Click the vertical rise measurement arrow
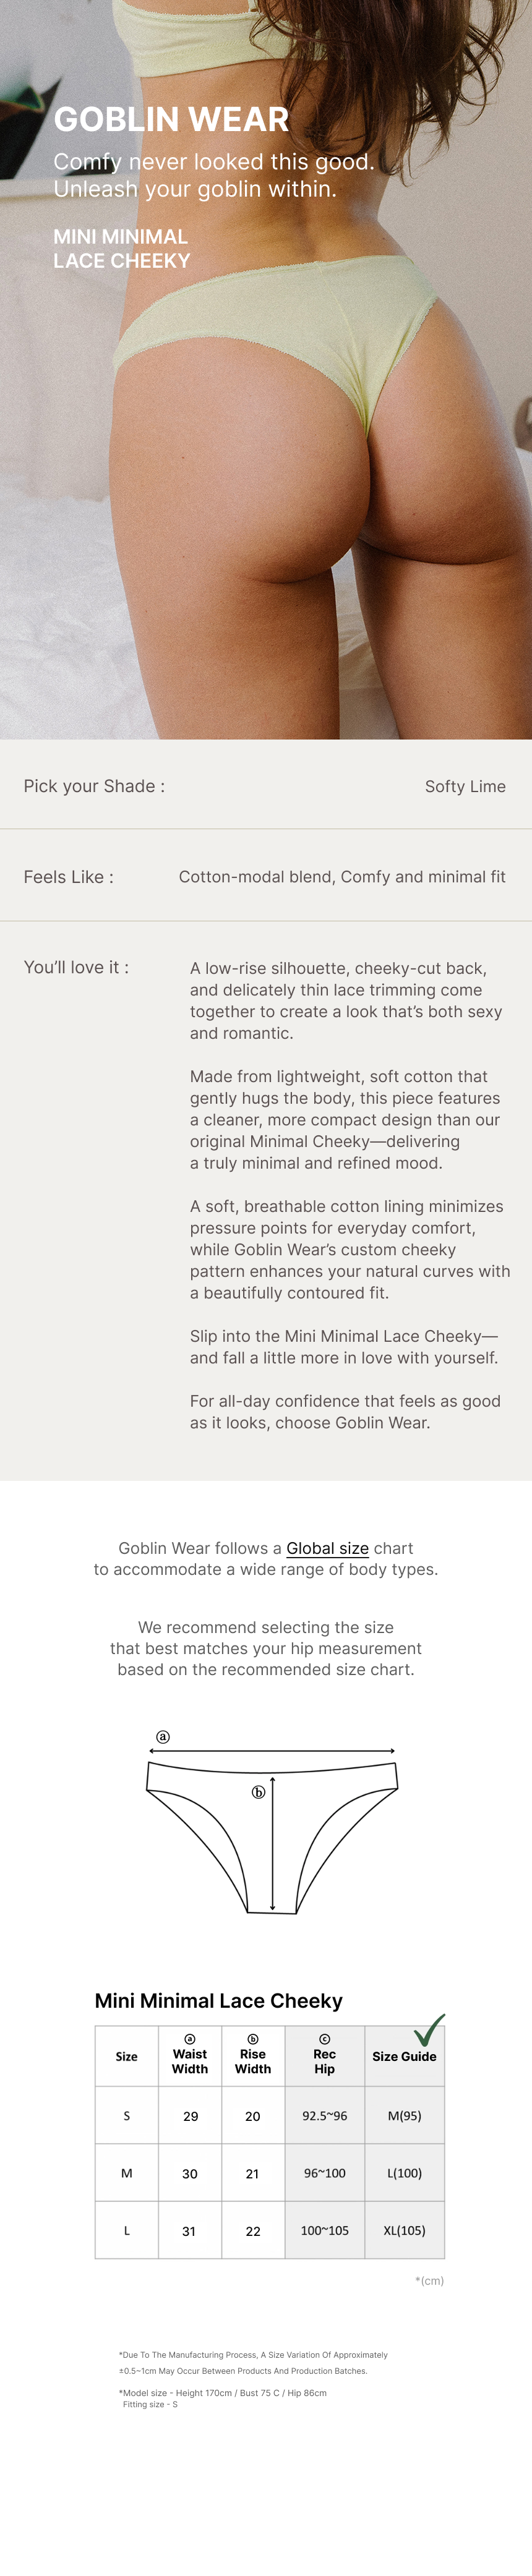 (x=273, y=1845)
